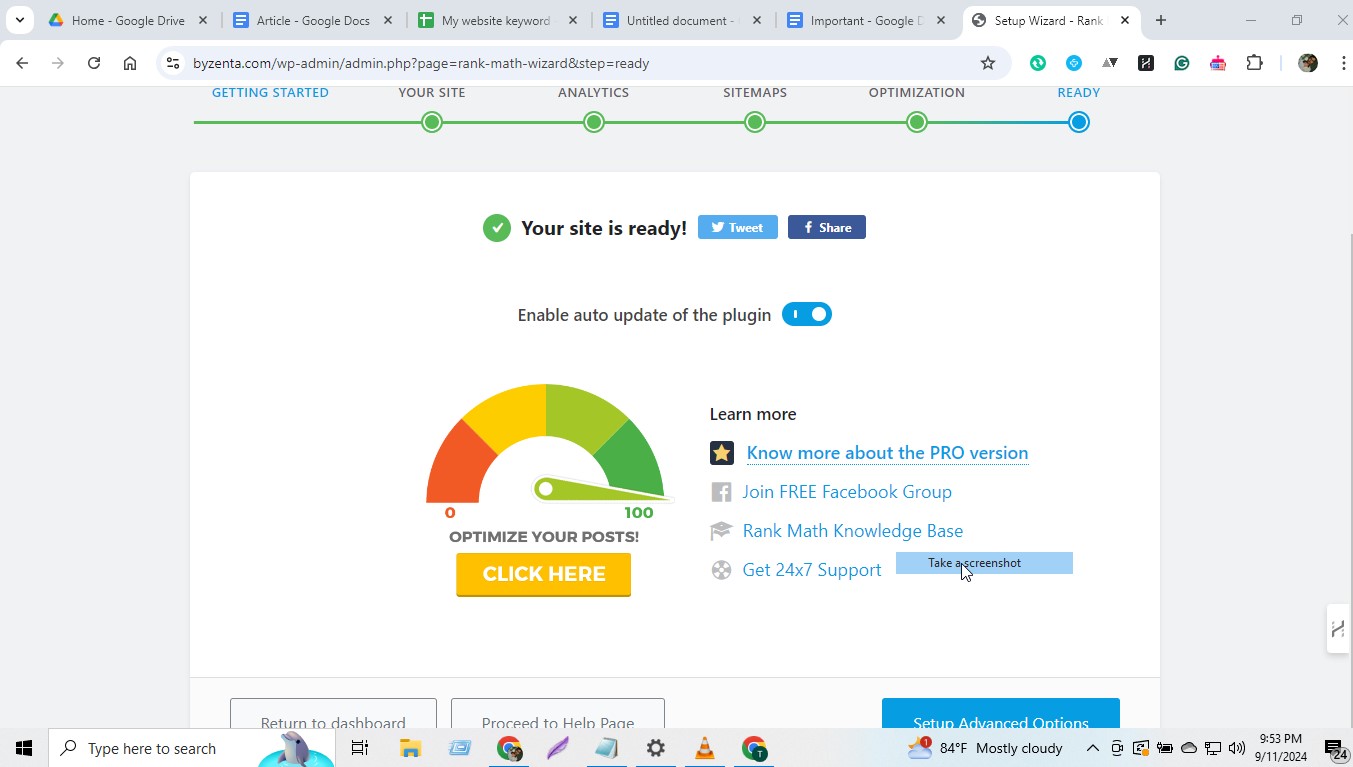Open Know more about the PRO version link
This screenshot has height=767, width=1353.
(887, 453)
